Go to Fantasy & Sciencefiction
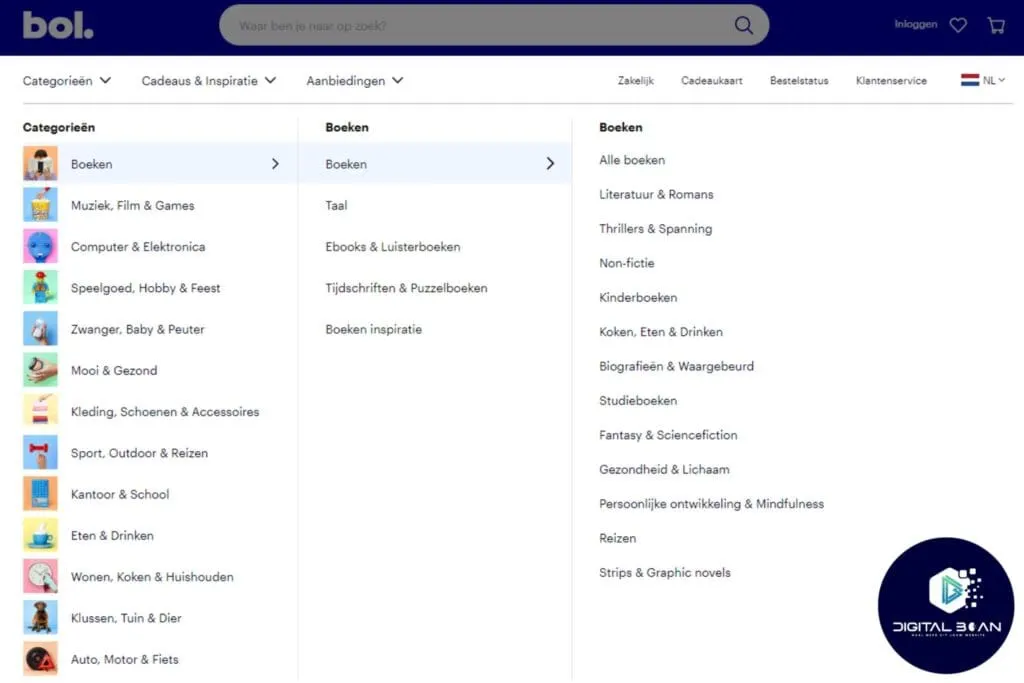This screenshot has height=683, width=1024. pos(668,435)
